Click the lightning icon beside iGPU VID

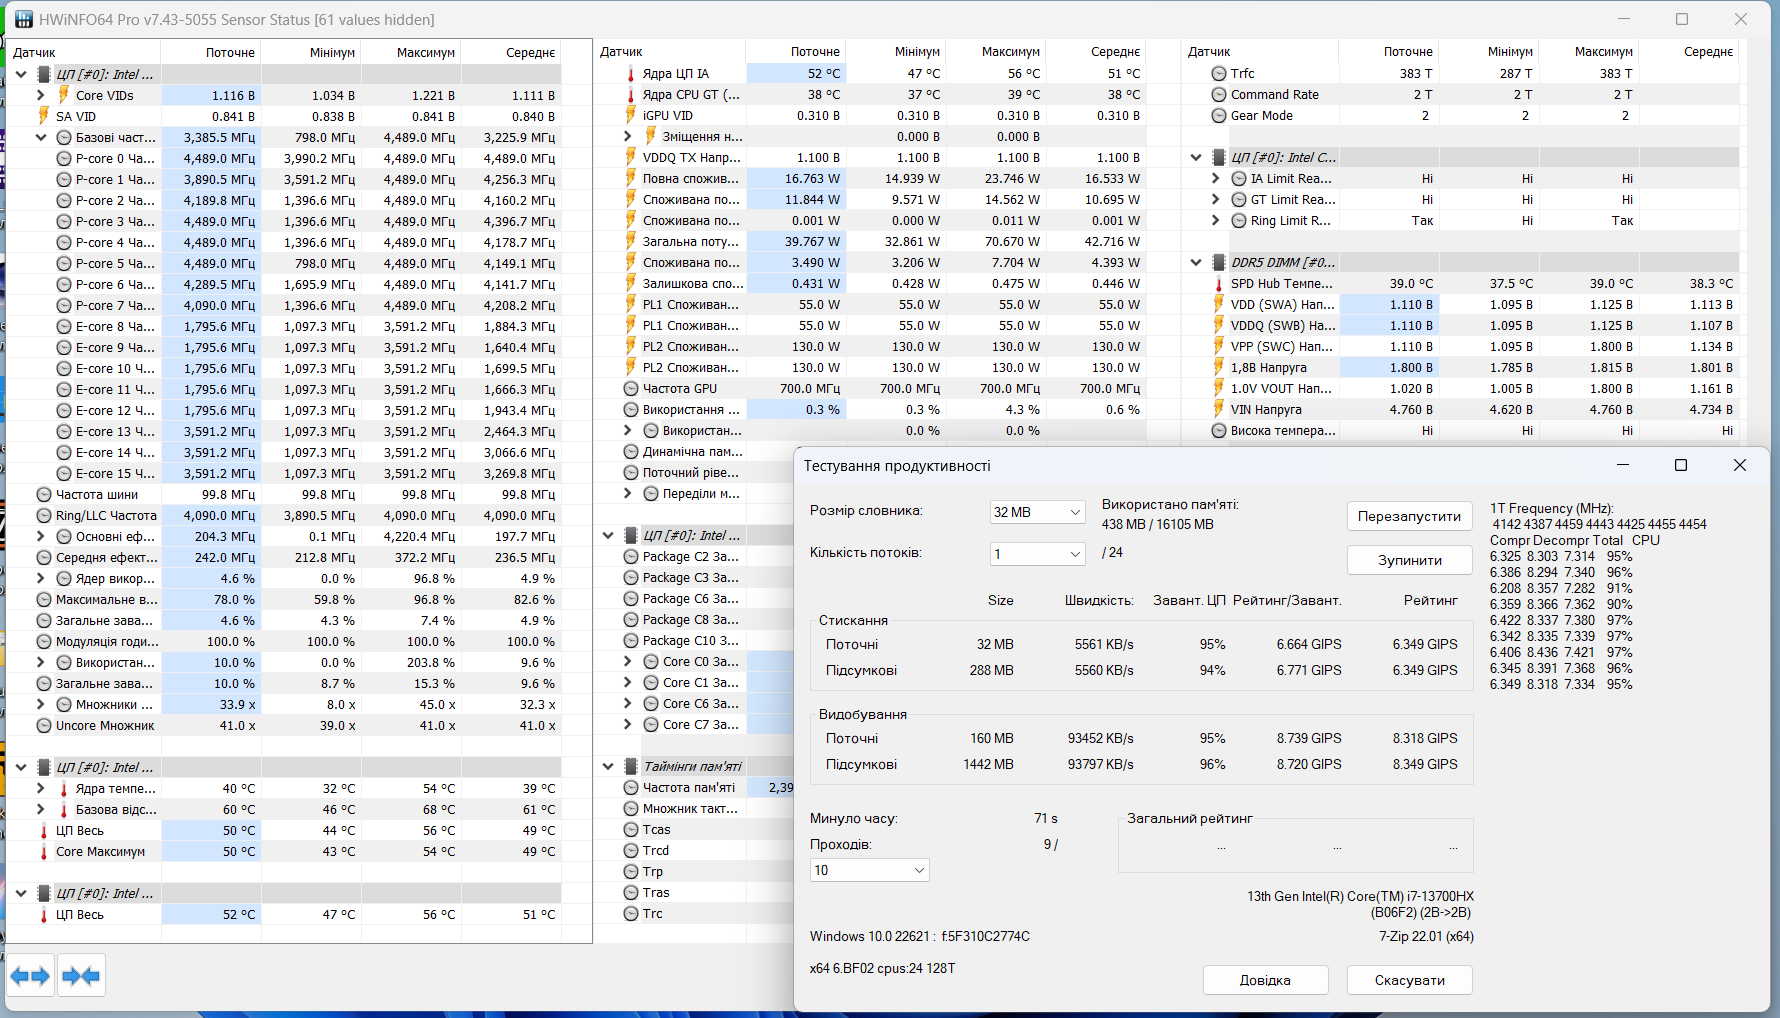point(631,115)
